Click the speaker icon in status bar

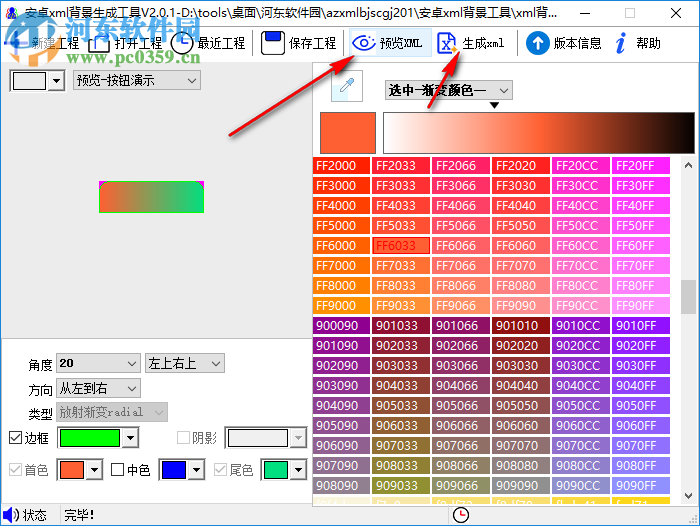[11, 515]
